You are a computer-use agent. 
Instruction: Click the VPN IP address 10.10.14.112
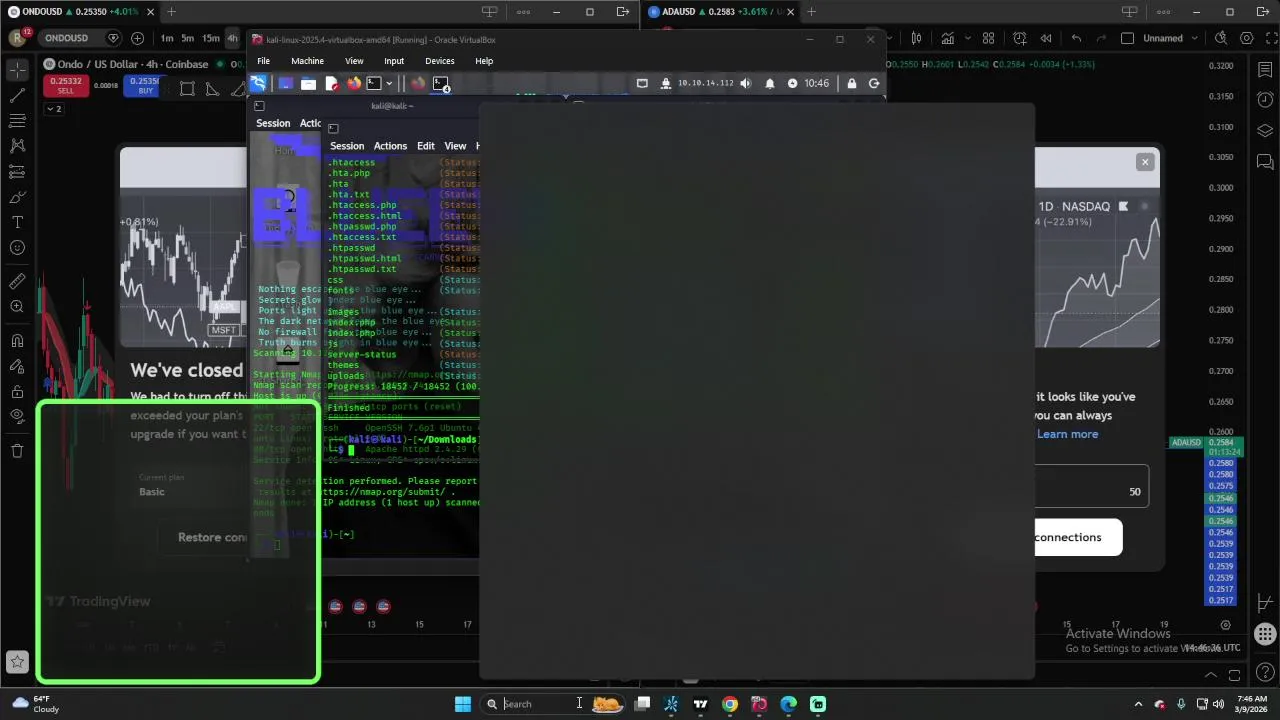coord(705,84)
